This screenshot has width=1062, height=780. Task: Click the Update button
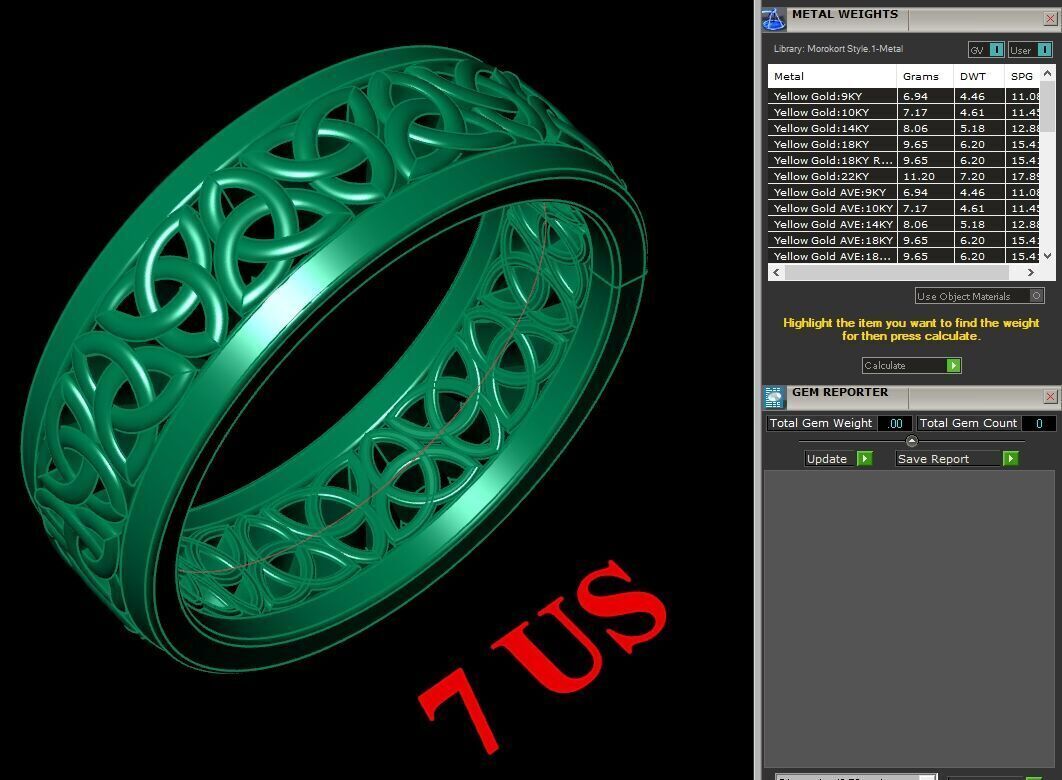pyautogui.click(x=838, y=458)
